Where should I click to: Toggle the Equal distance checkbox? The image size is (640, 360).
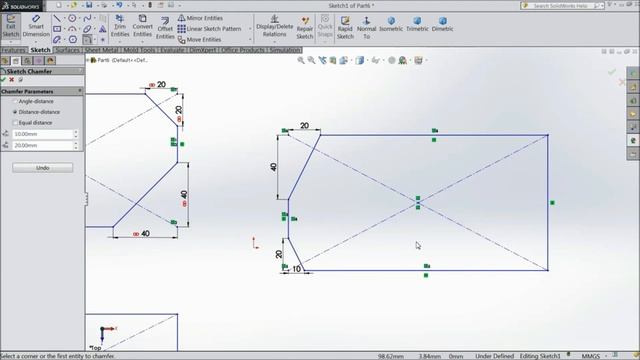pos(16,122)
